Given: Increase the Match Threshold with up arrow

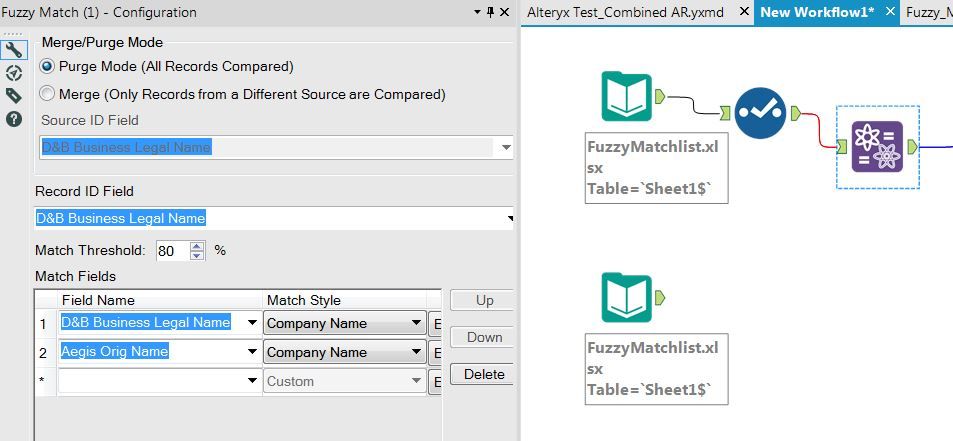Looking at the screenshot, I should 198,246.
